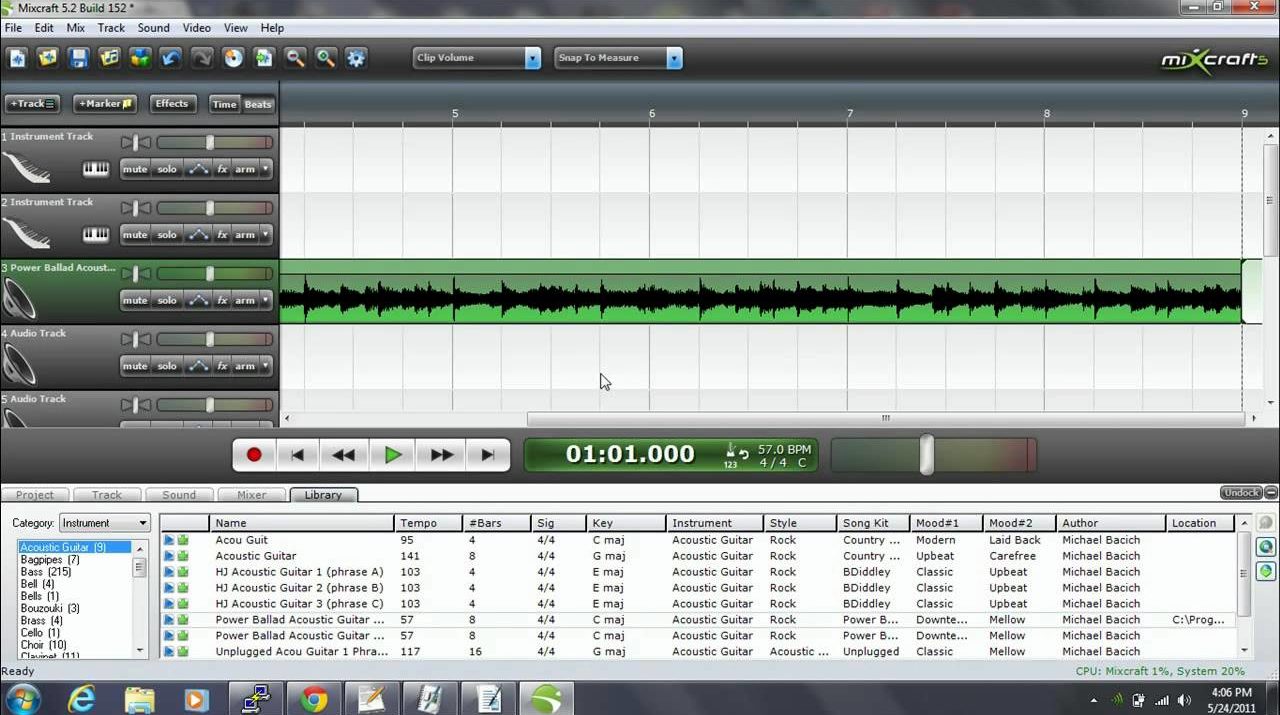The width and height of the screenshot is (1280, 715).
Task: Click the Burn CD disc icon
Action: click(233, 58)
